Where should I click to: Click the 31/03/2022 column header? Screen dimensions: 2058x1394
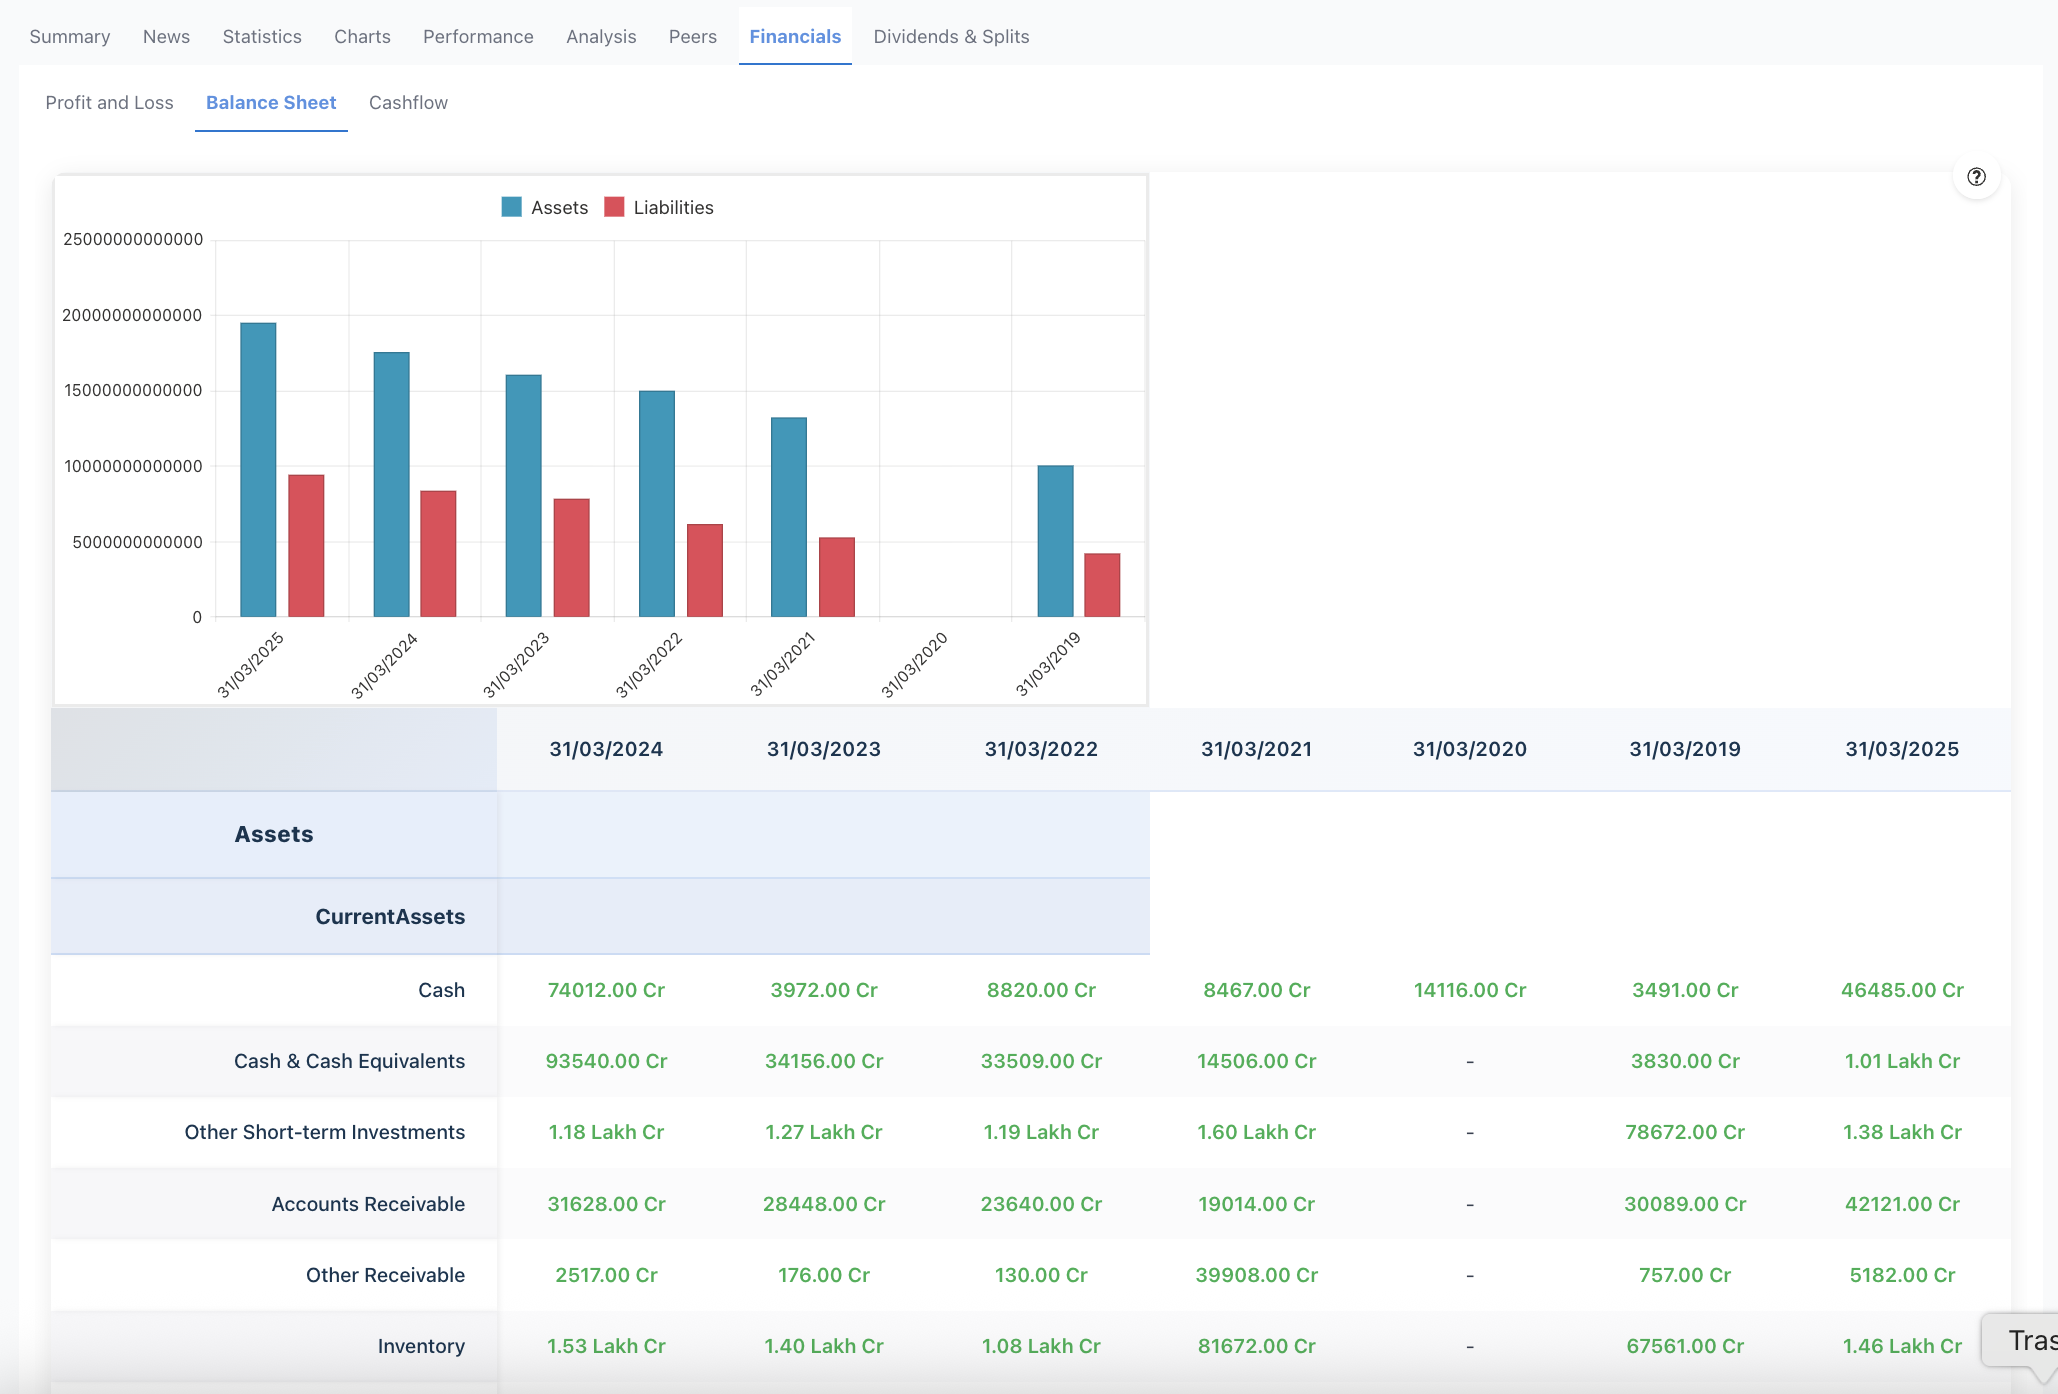1041,749
